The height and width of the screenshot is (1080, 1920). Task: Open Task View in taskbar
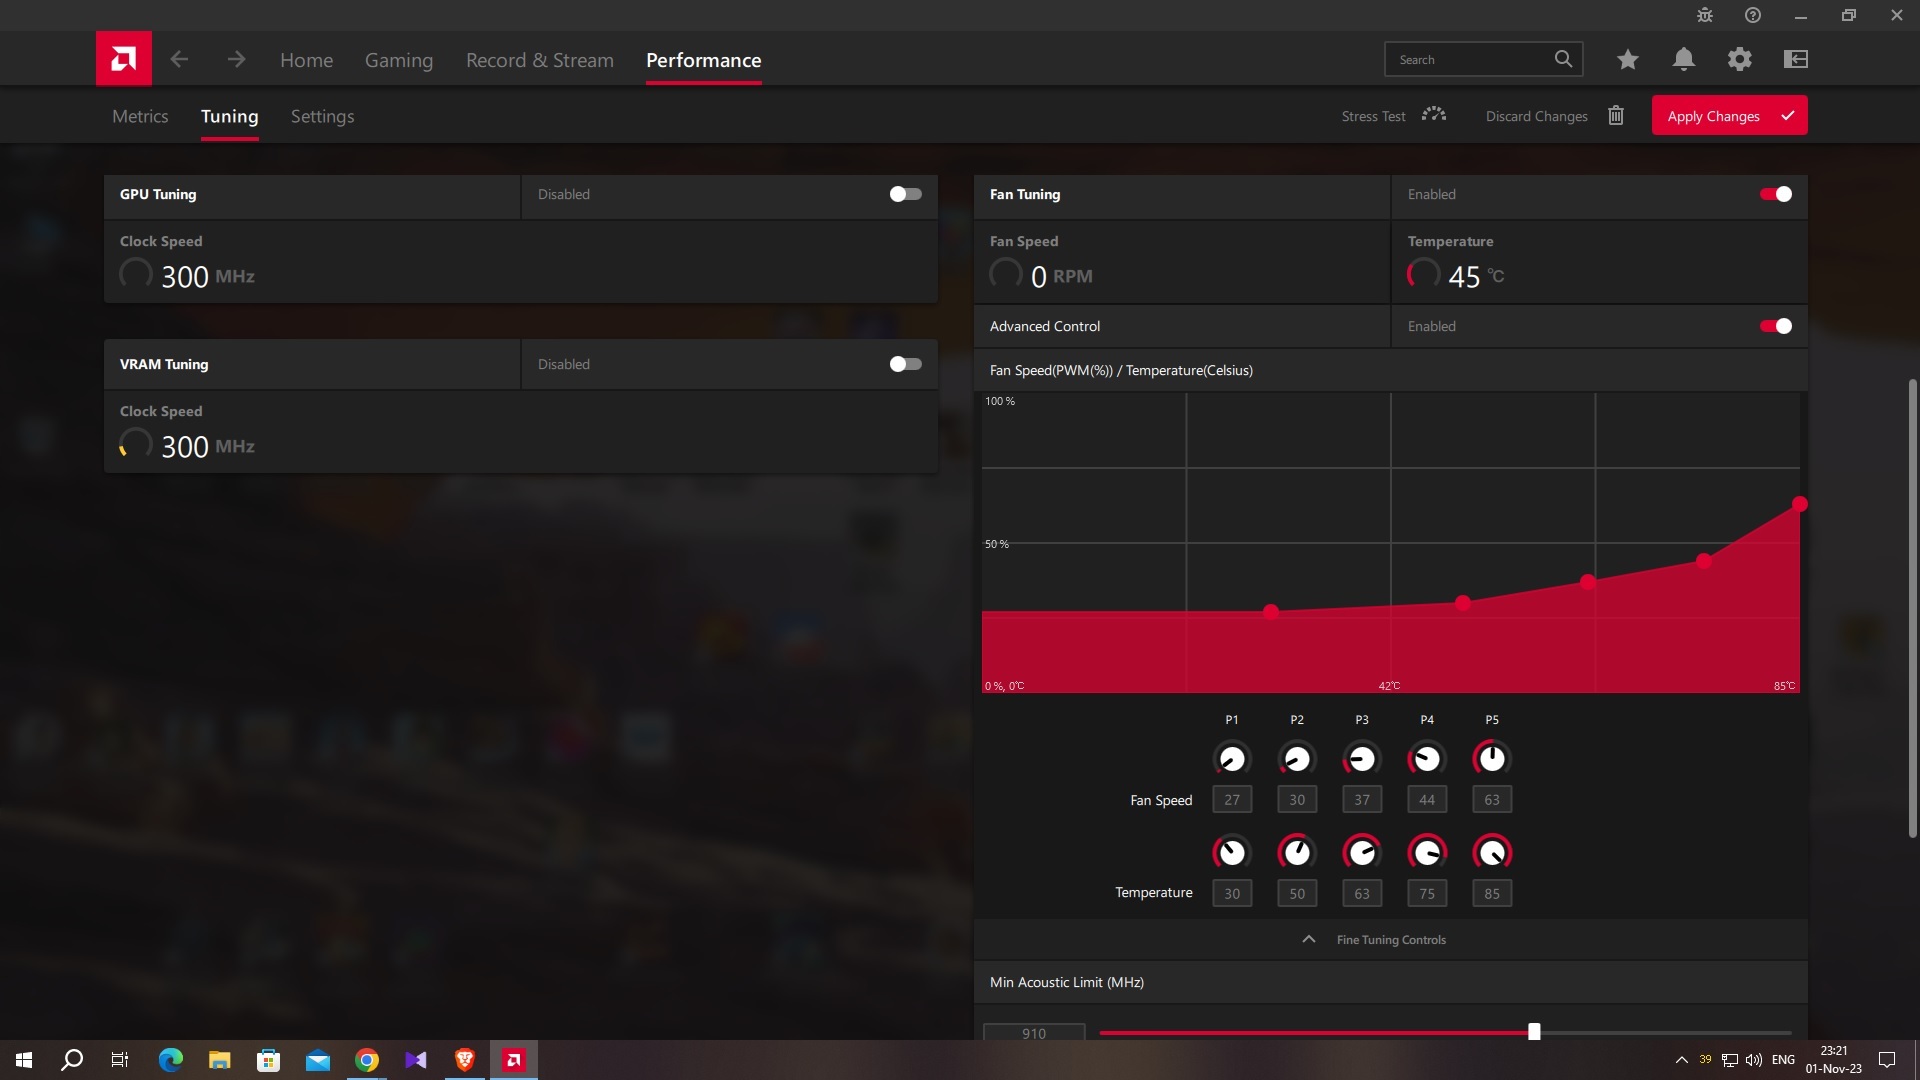coord(120,1060)
